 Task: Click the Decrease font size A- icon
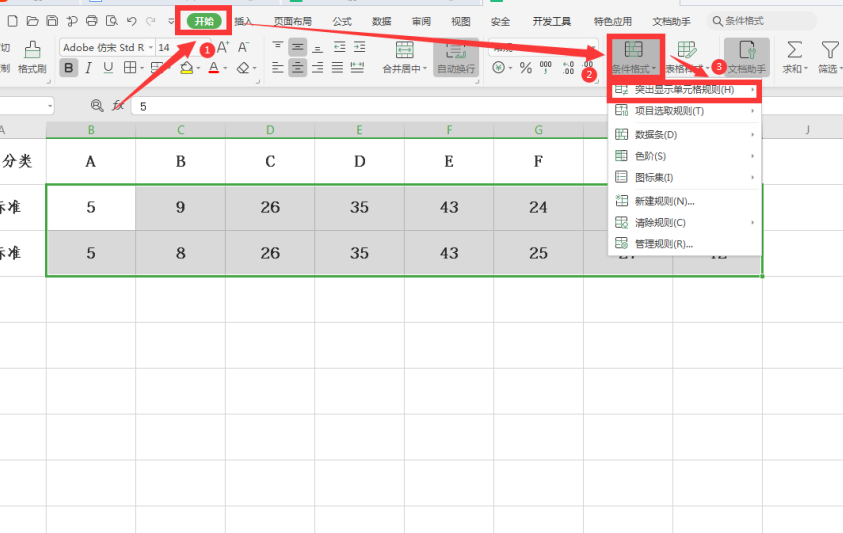(244, 47)
